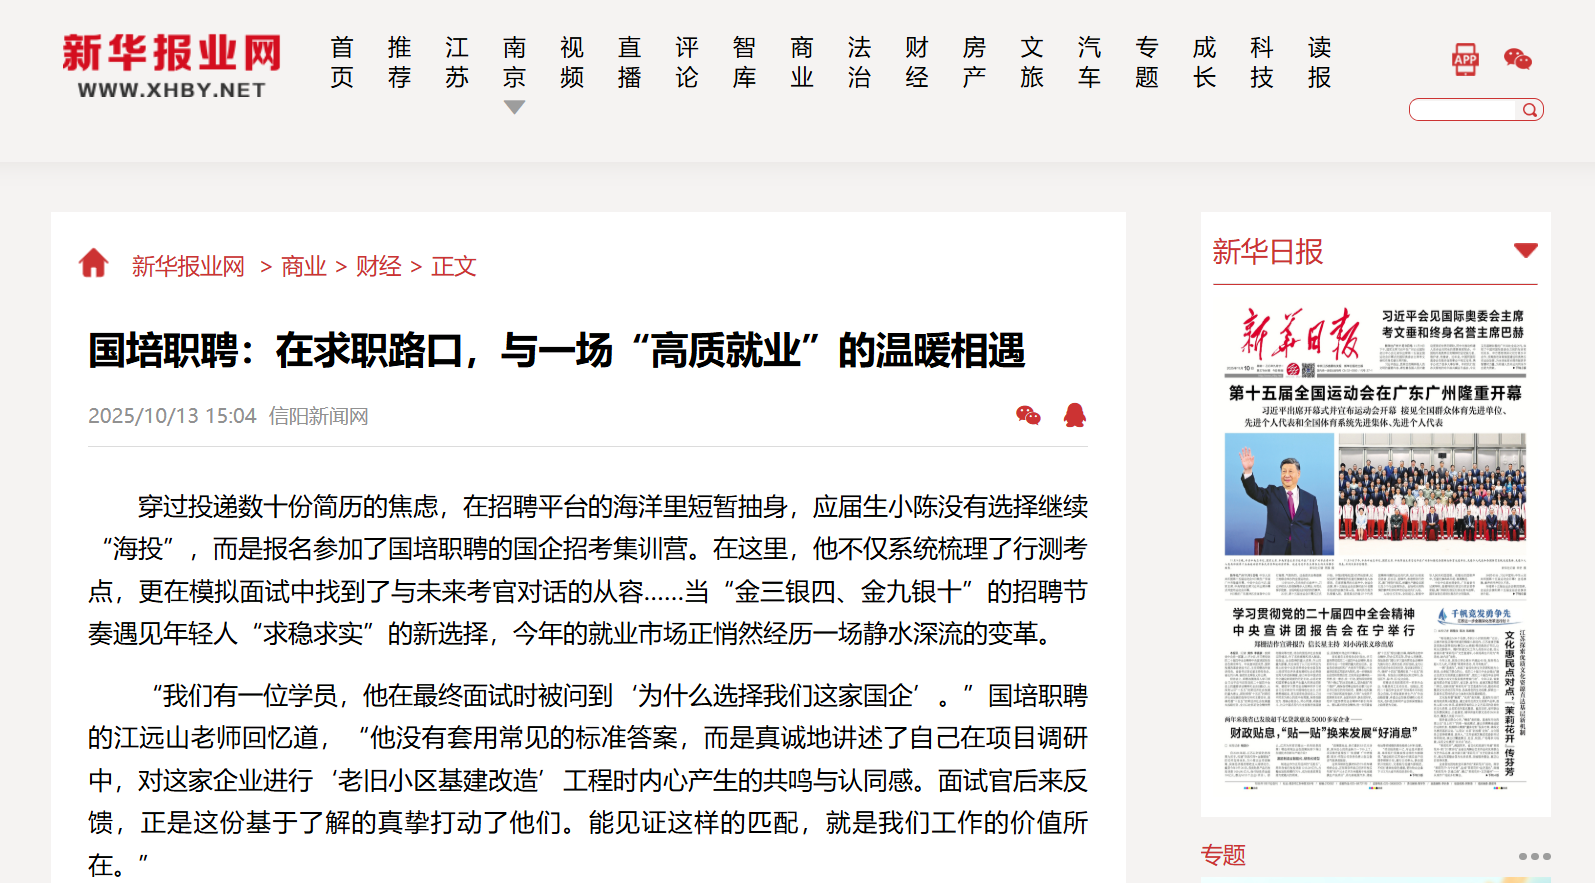Open the mobile APP download icon
Viewport: 1595px width, 883px height.
point(1465,60)
